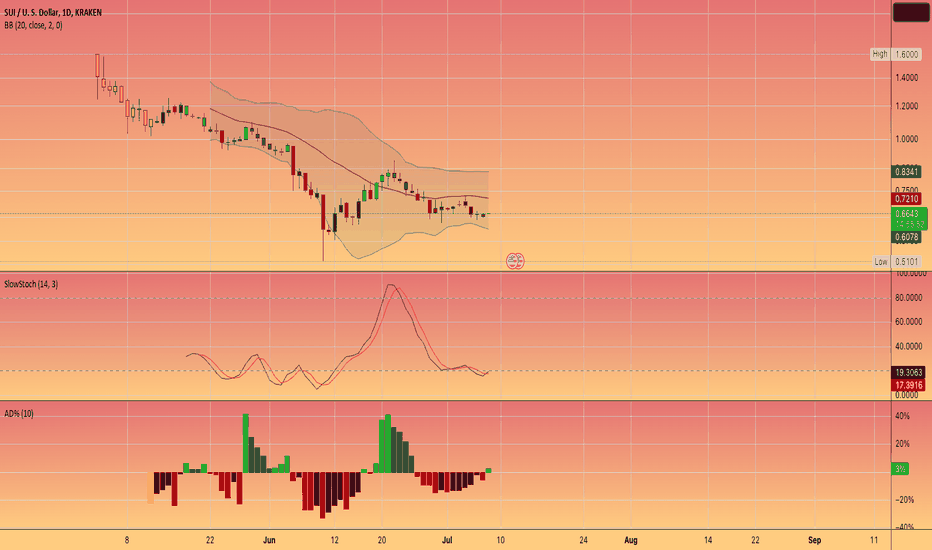
Task: Click the AD% (10) indicator label
Action: point(19,413)
